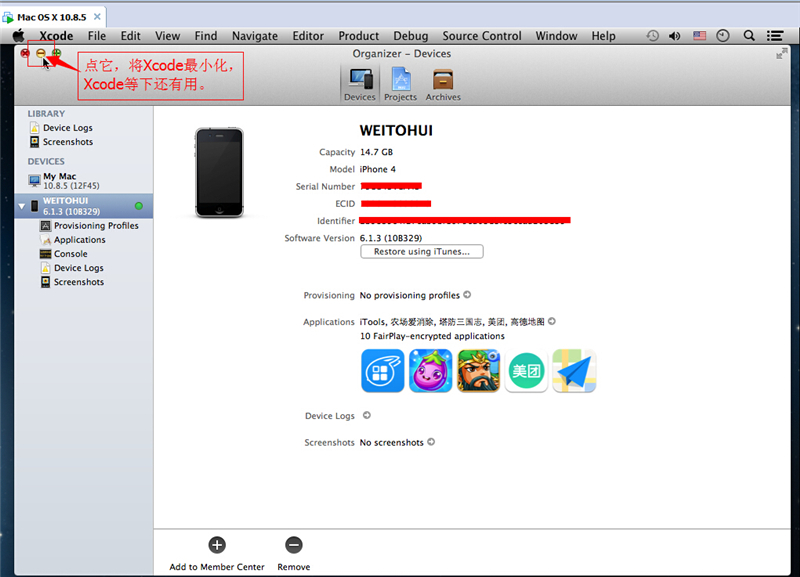Collapse the WEITOHUI device tree
The image size is (800, 577).
point(21,207)
